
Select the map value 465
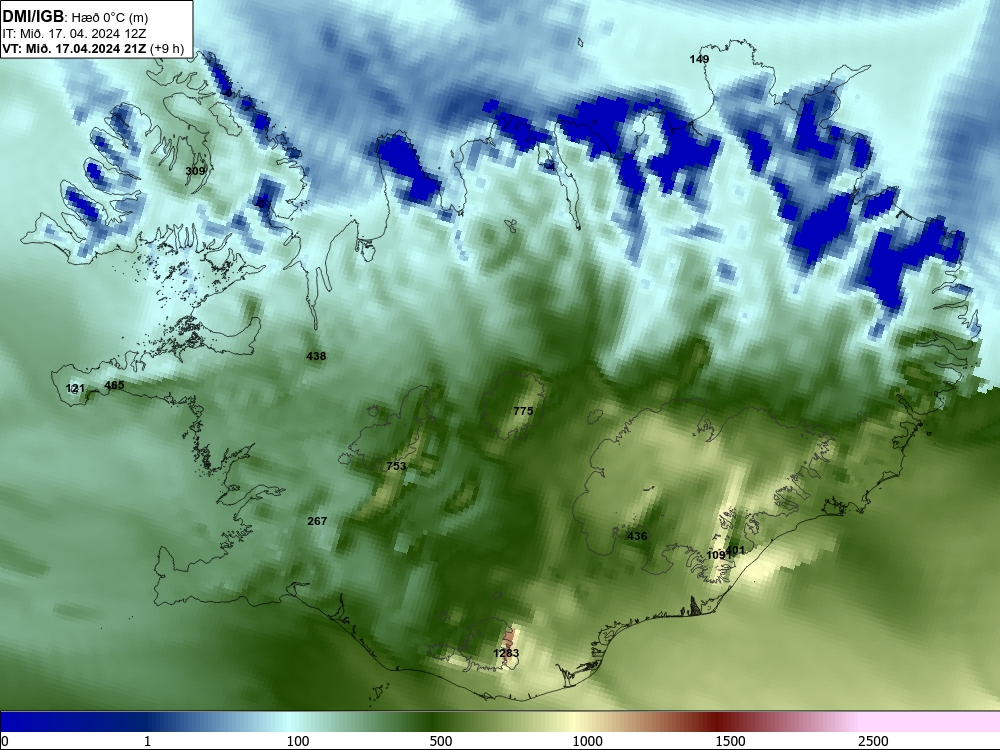(114, 385)
